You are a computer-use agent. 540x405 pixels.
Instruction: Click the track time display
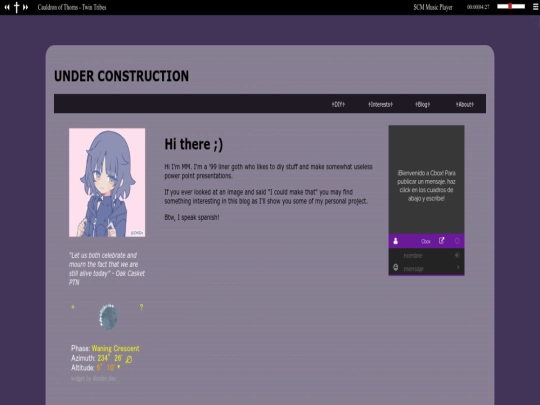tap(478, 7)
